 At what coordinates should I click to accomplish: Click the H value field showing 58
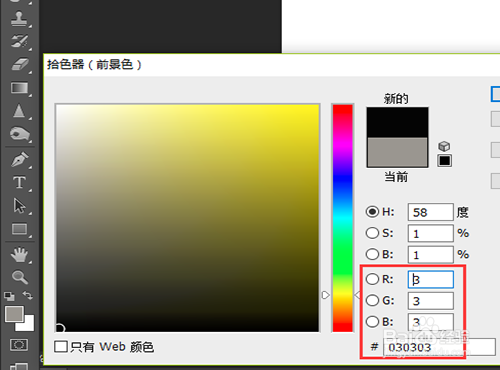coord(430,212)
